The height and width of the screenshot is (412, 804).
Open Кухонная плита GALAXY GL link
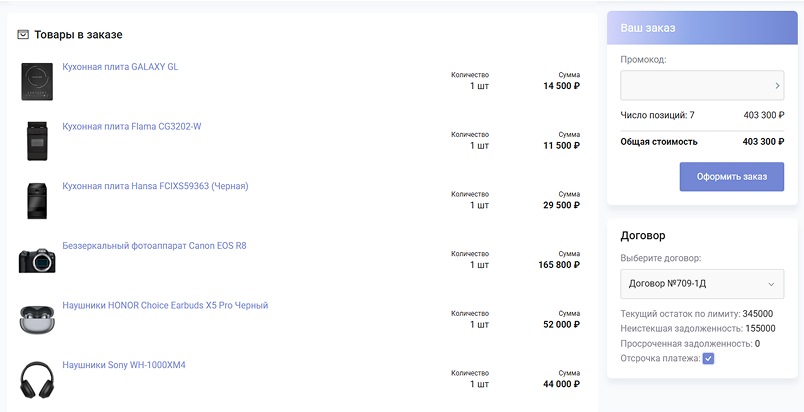pyautogui.click(x=120, y=67)
